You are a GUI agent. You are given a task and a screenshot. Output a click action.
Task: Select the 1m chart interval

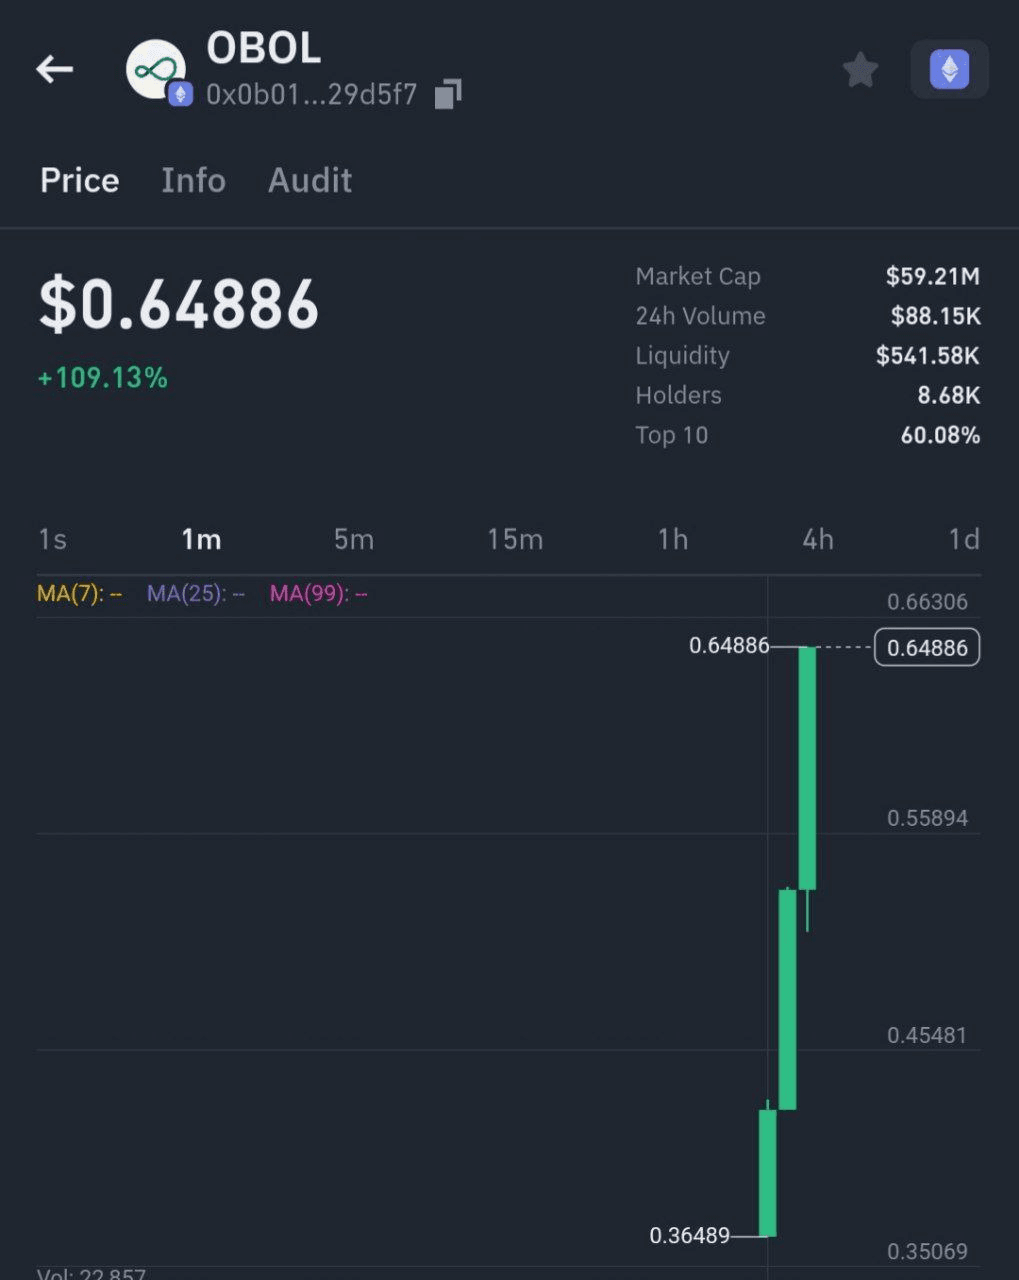[x=201, y=540]
